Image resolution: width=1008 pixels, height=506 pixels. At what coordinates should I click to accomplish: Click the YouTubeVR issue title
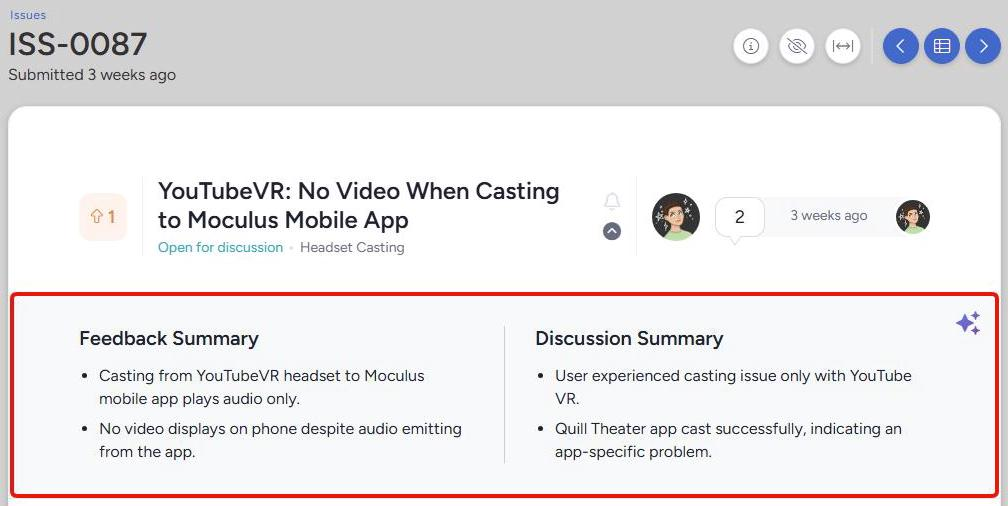pos(358,205)
